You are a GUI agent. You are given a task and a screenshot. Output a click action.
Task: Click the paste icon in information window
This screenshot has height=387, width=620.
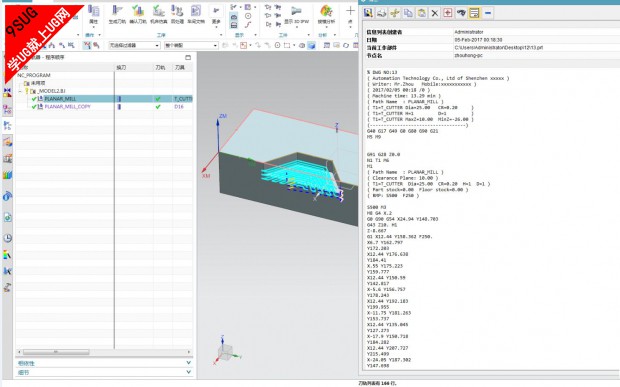[422, 13]
